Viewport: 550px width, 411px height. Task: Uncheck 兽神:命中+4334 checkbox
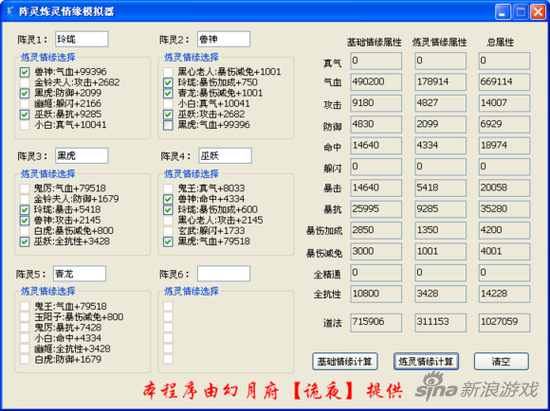tap(168, 199)
